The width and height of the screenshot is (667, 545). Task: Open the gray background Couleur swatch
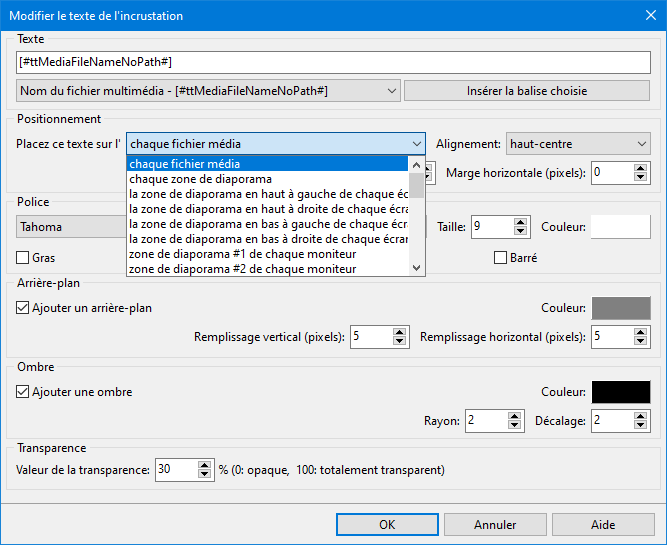621,308
